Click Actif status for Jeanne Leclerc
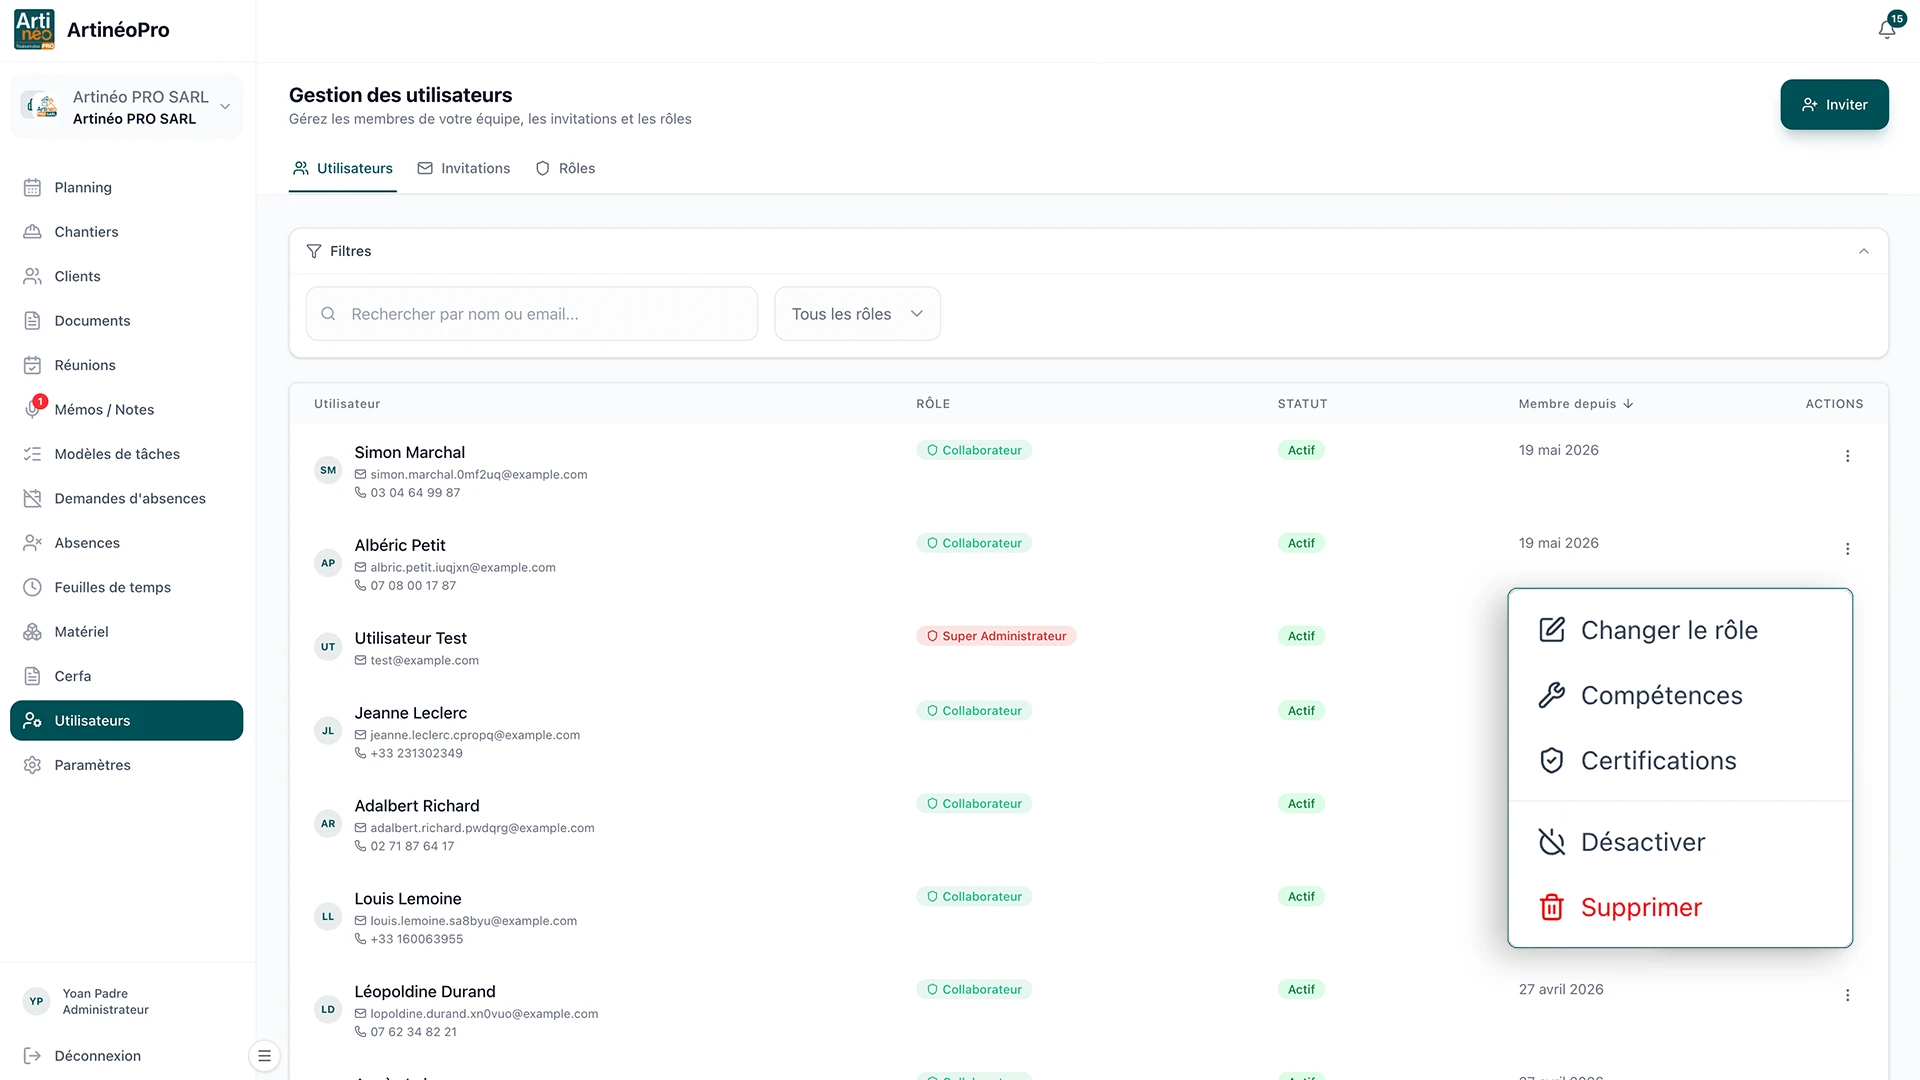The width and height of the screenshot is (1920, 1080). pos(1301,711)
